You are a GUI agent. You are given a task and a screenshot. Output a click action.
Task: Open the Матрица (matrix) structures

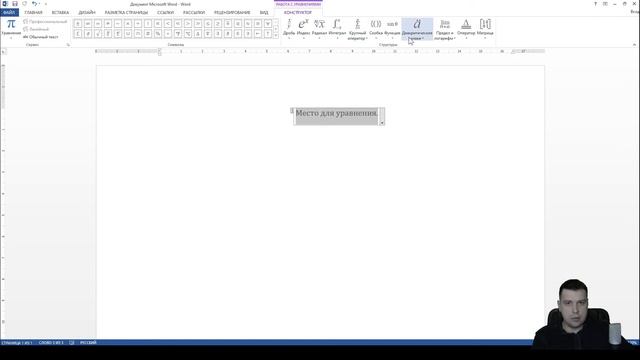pos(485,29)
